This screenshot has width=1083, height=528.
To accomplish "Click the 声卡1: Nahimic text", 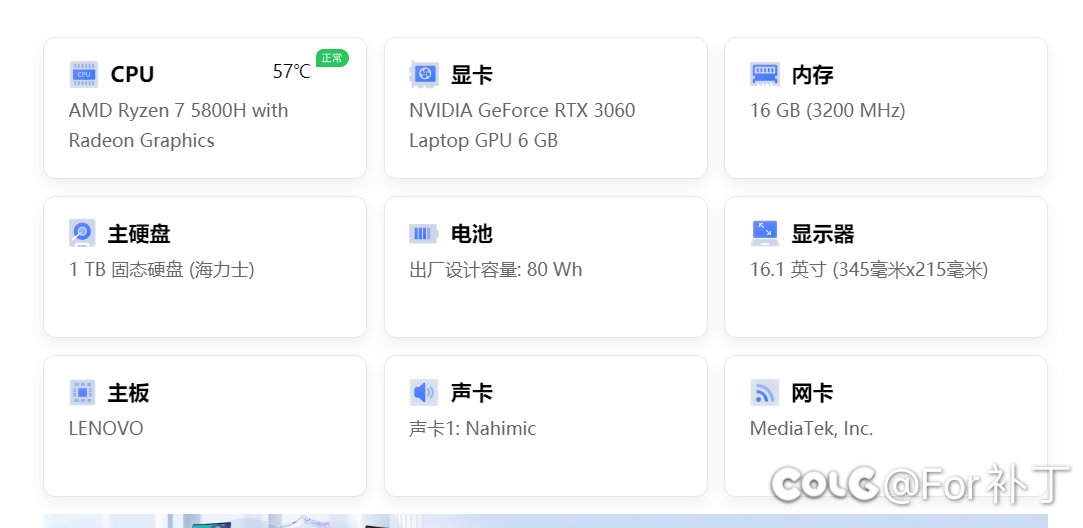I will [x=472, y=428].
